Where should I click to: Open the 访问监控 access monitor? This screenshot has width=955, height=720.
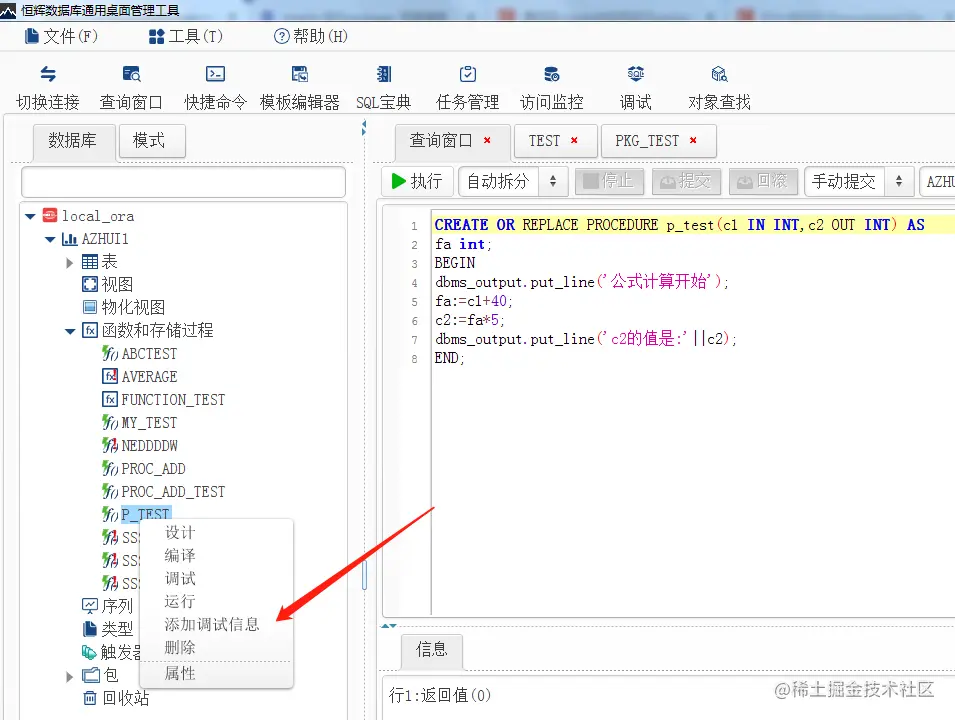click(552, 88)
